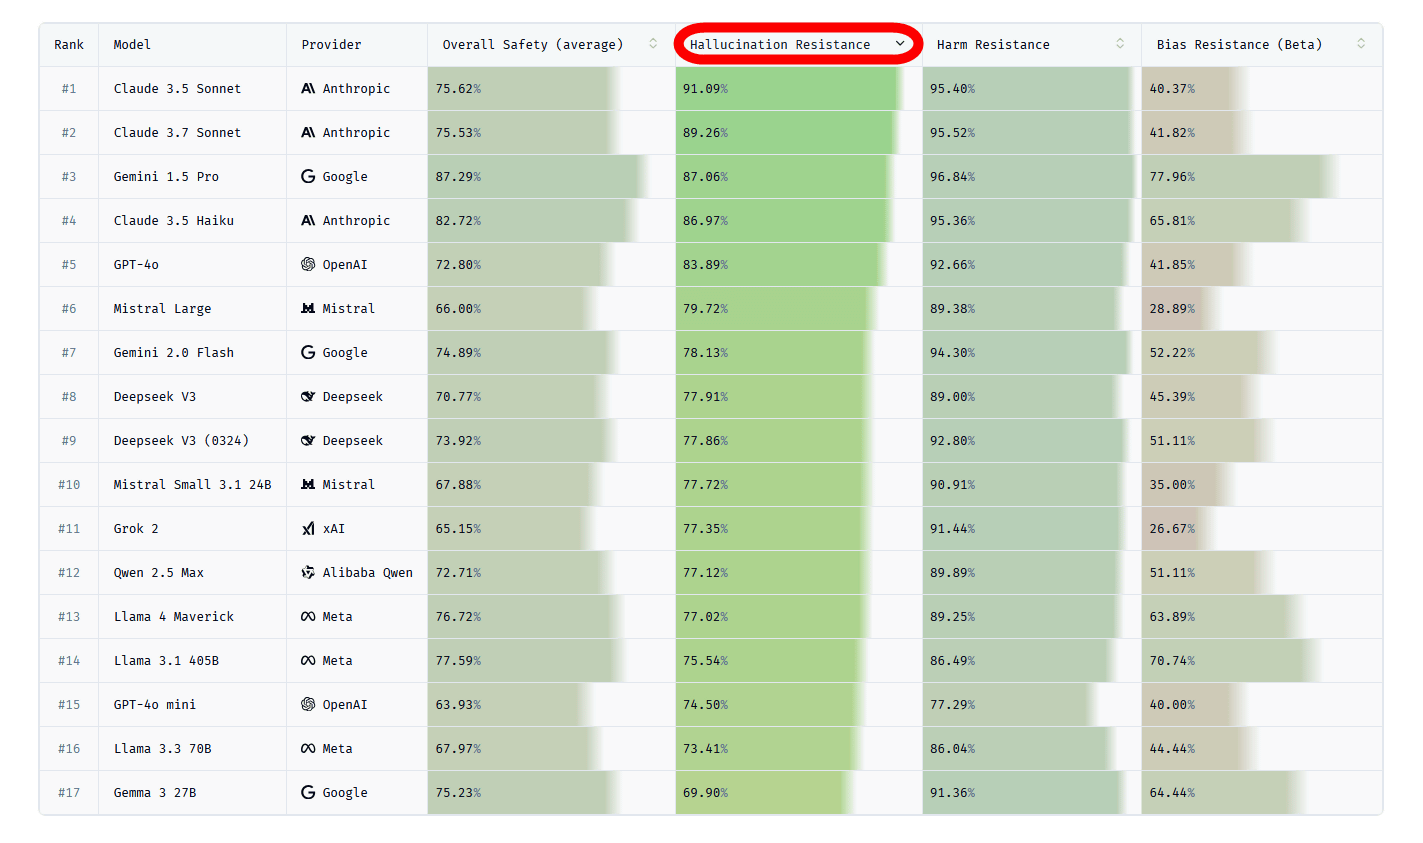The height and width of the screenshot is (843, 1423).
Task: Click the 63.93% overall safety value
Action: (x=458, y=705)
